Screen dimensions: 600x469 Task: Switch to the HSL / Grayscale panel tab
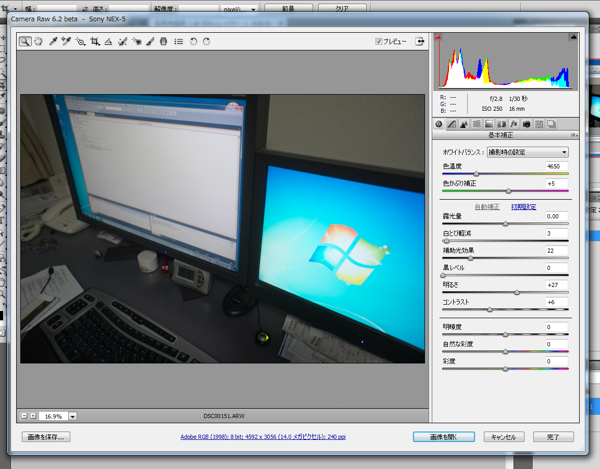point(476,124)
